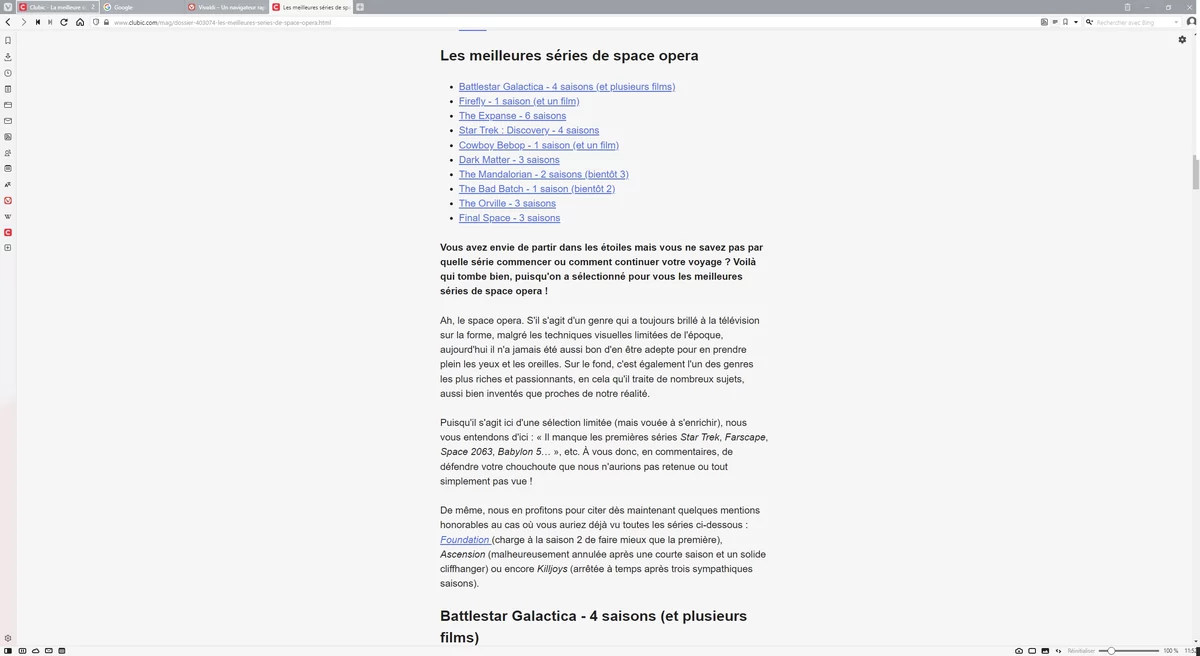Click the translate page icon in address bar
Viewport: 1200px width, 656px height.
(x=1044, y=22)
